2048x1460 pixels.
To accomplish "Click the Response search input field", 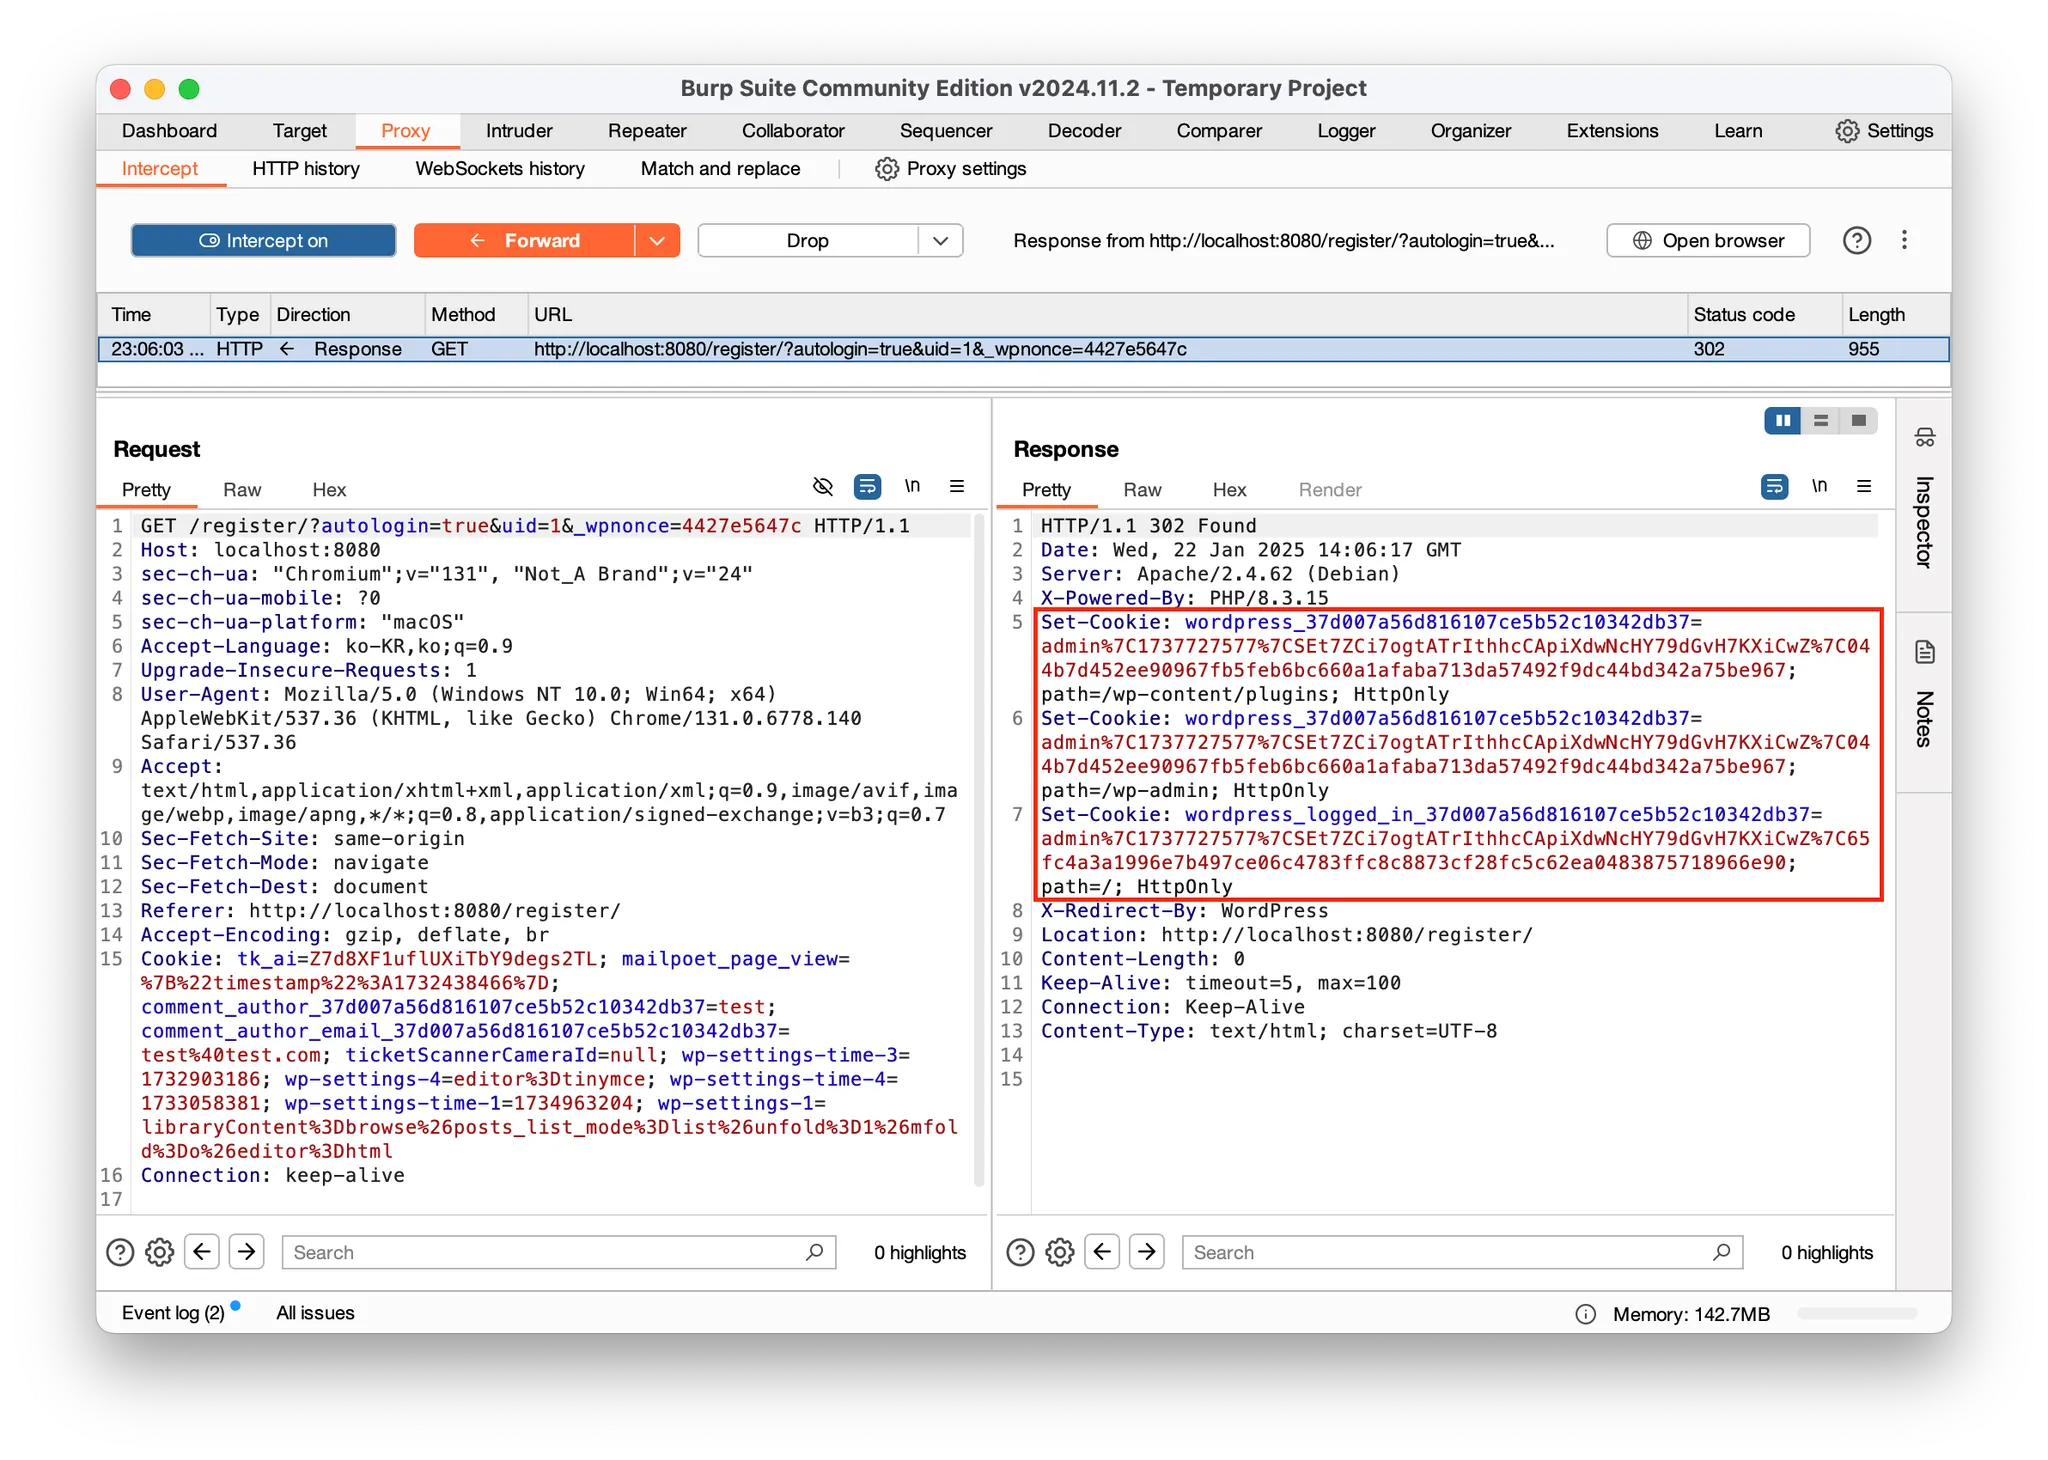I will (1450, 1252).
